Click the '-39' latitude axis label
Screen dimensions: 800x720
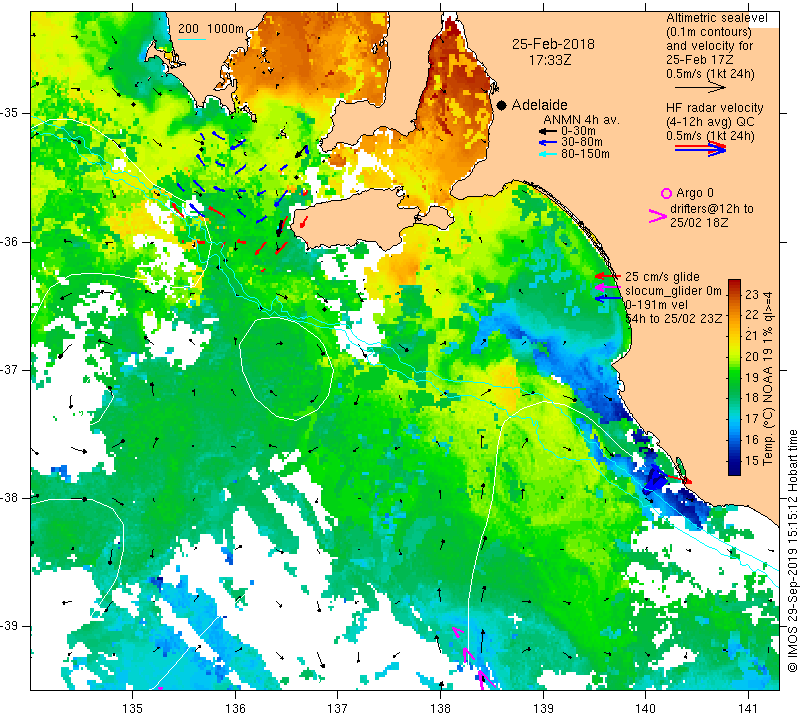coord(10,626)
